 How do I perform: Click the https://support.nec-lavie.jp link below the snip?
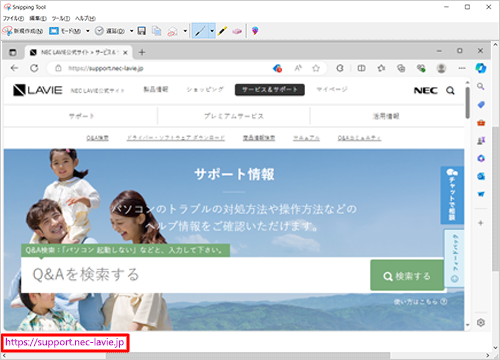click(x=65, y=342)
